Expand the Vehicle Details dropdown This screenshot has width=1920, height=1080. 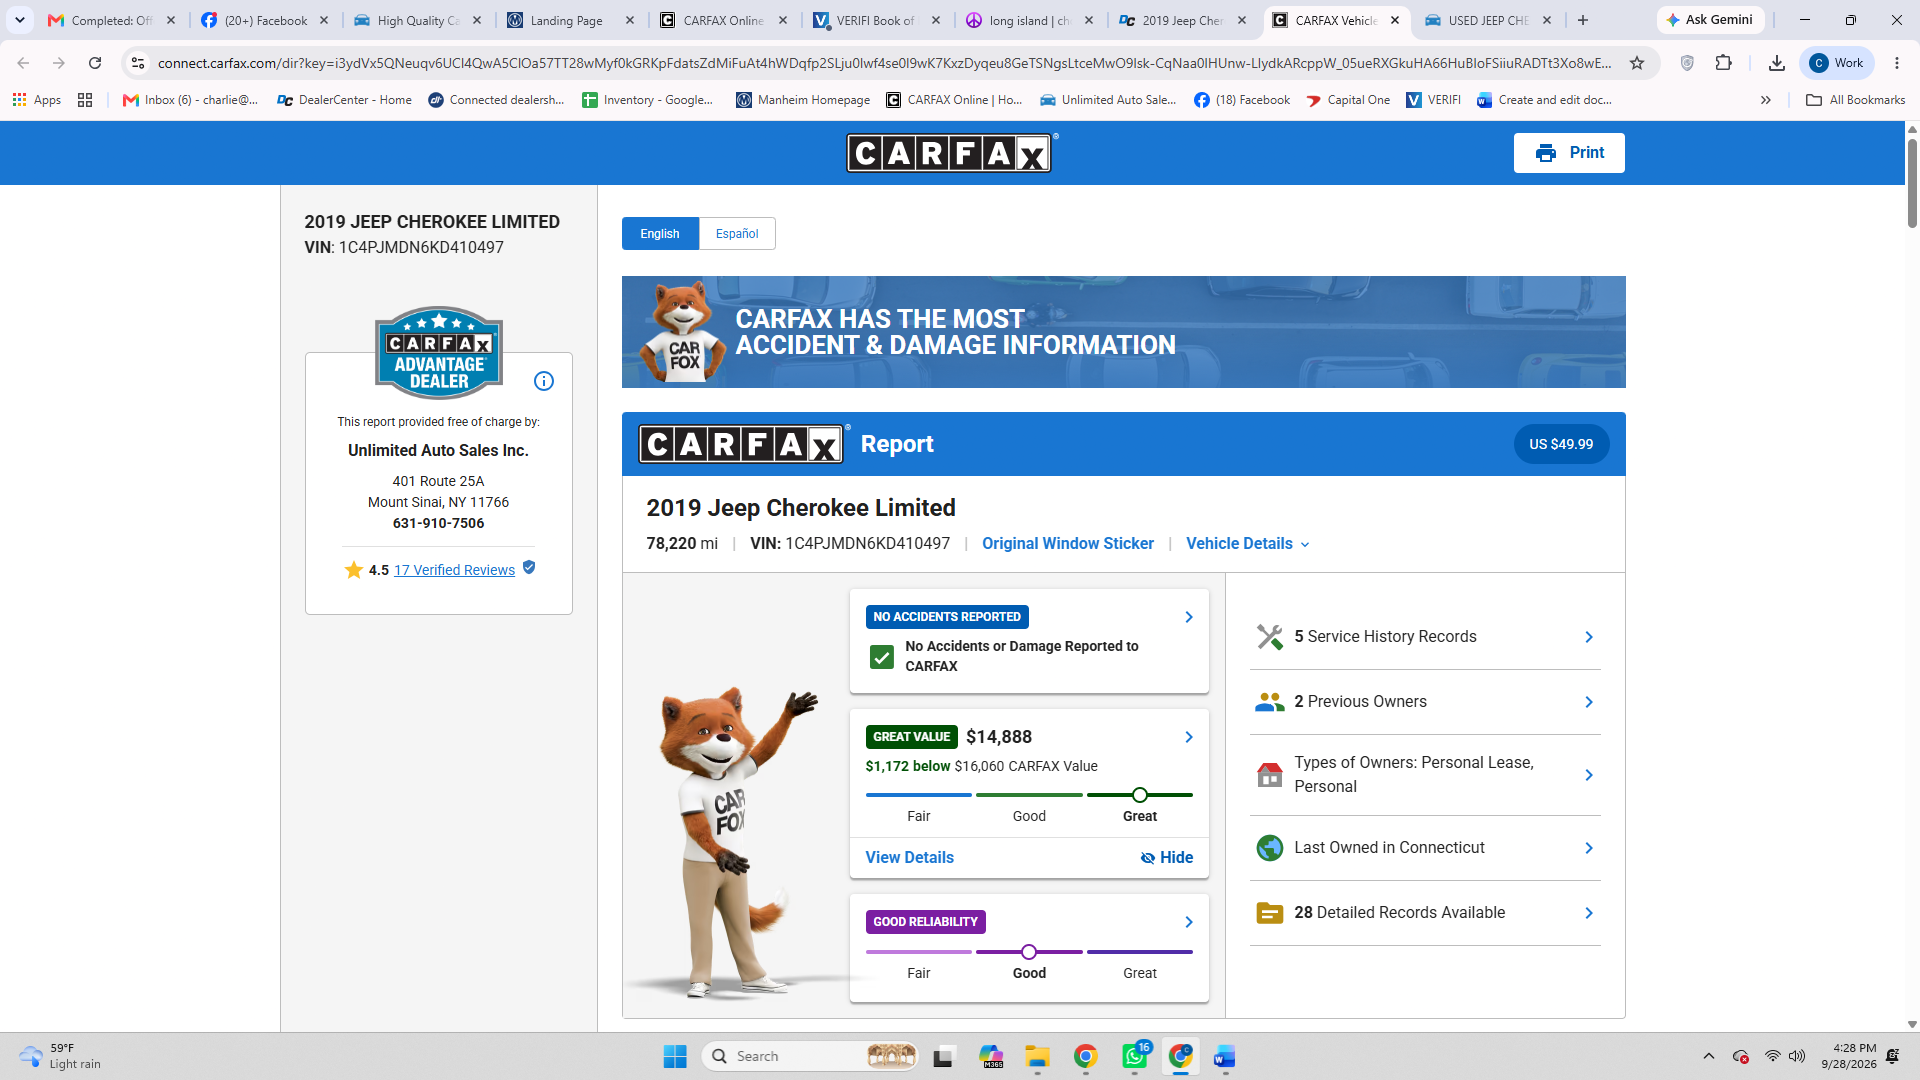(1248, 544)
